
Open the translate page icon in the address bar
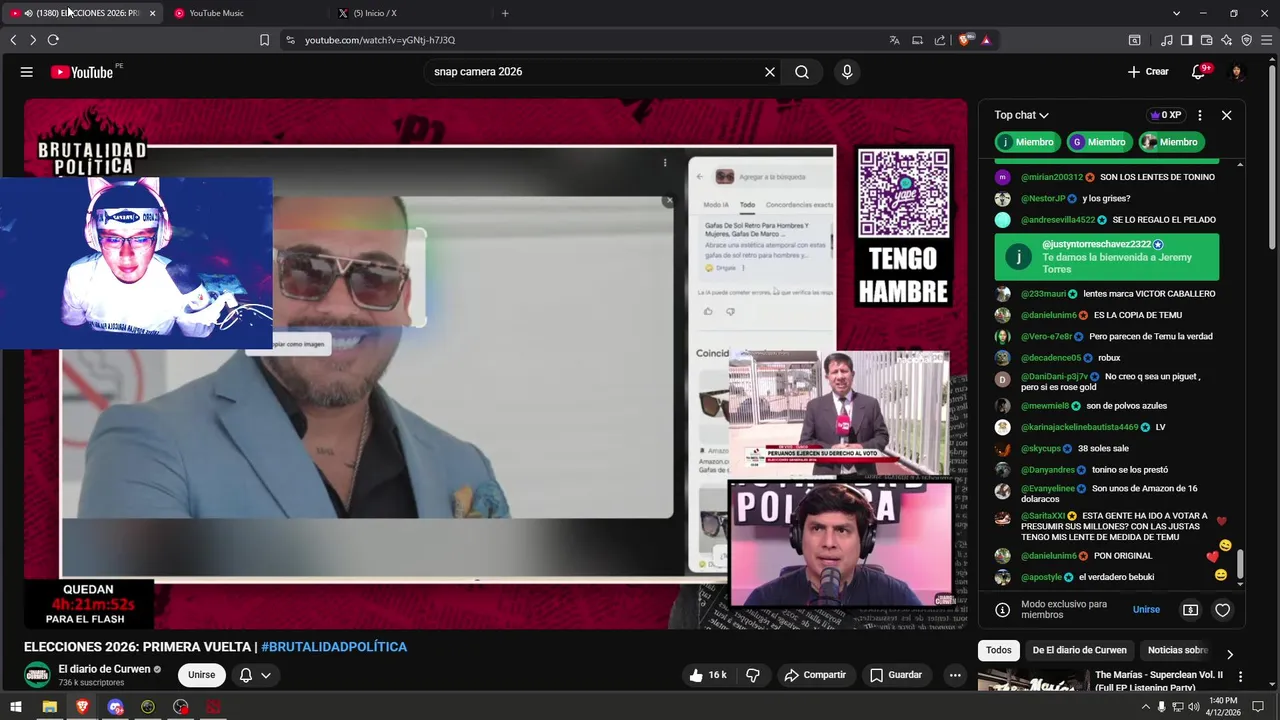[895, 40]
